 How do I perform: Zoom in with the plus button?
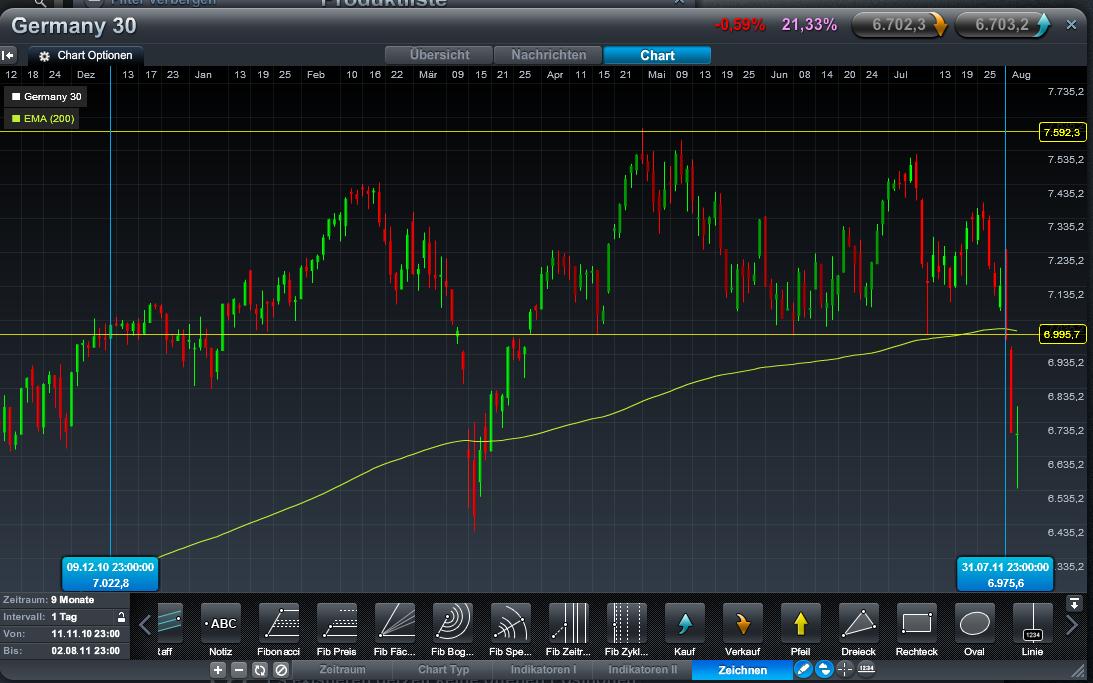(x=218, y=670)
